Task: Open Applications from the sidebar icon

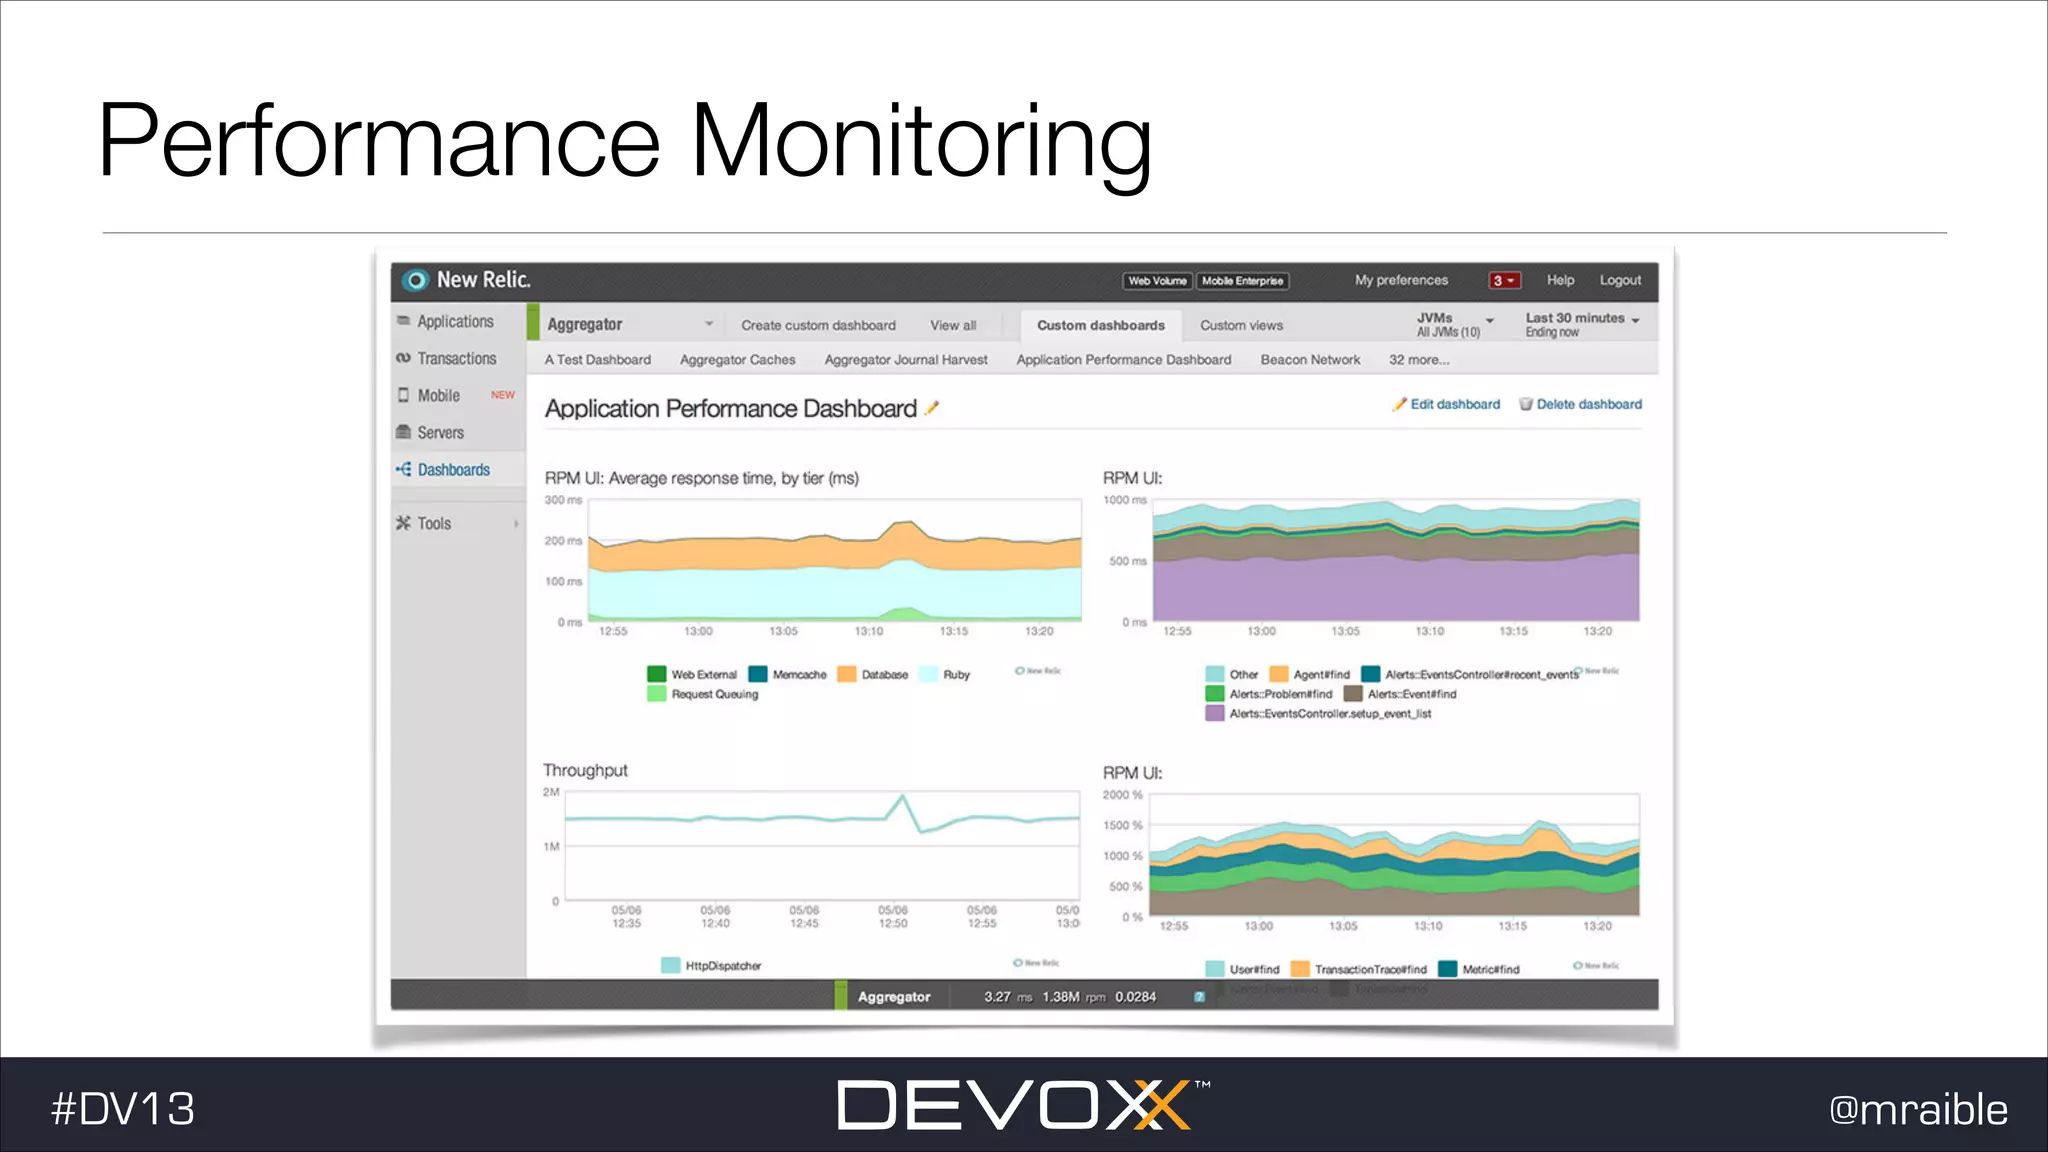Action: (404, 321)
